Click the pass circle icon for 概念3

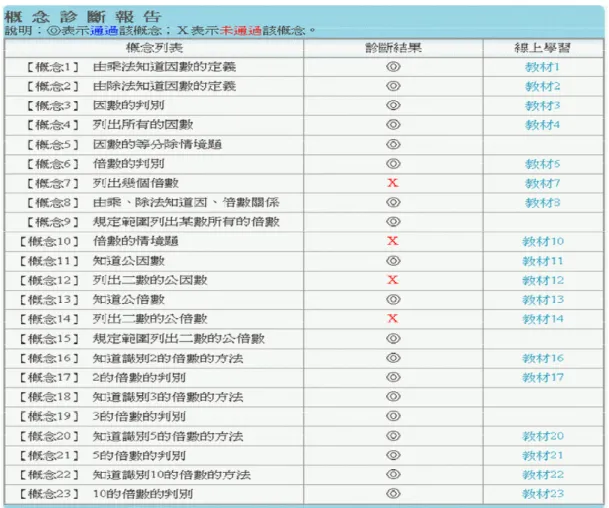tap(393, 105)
